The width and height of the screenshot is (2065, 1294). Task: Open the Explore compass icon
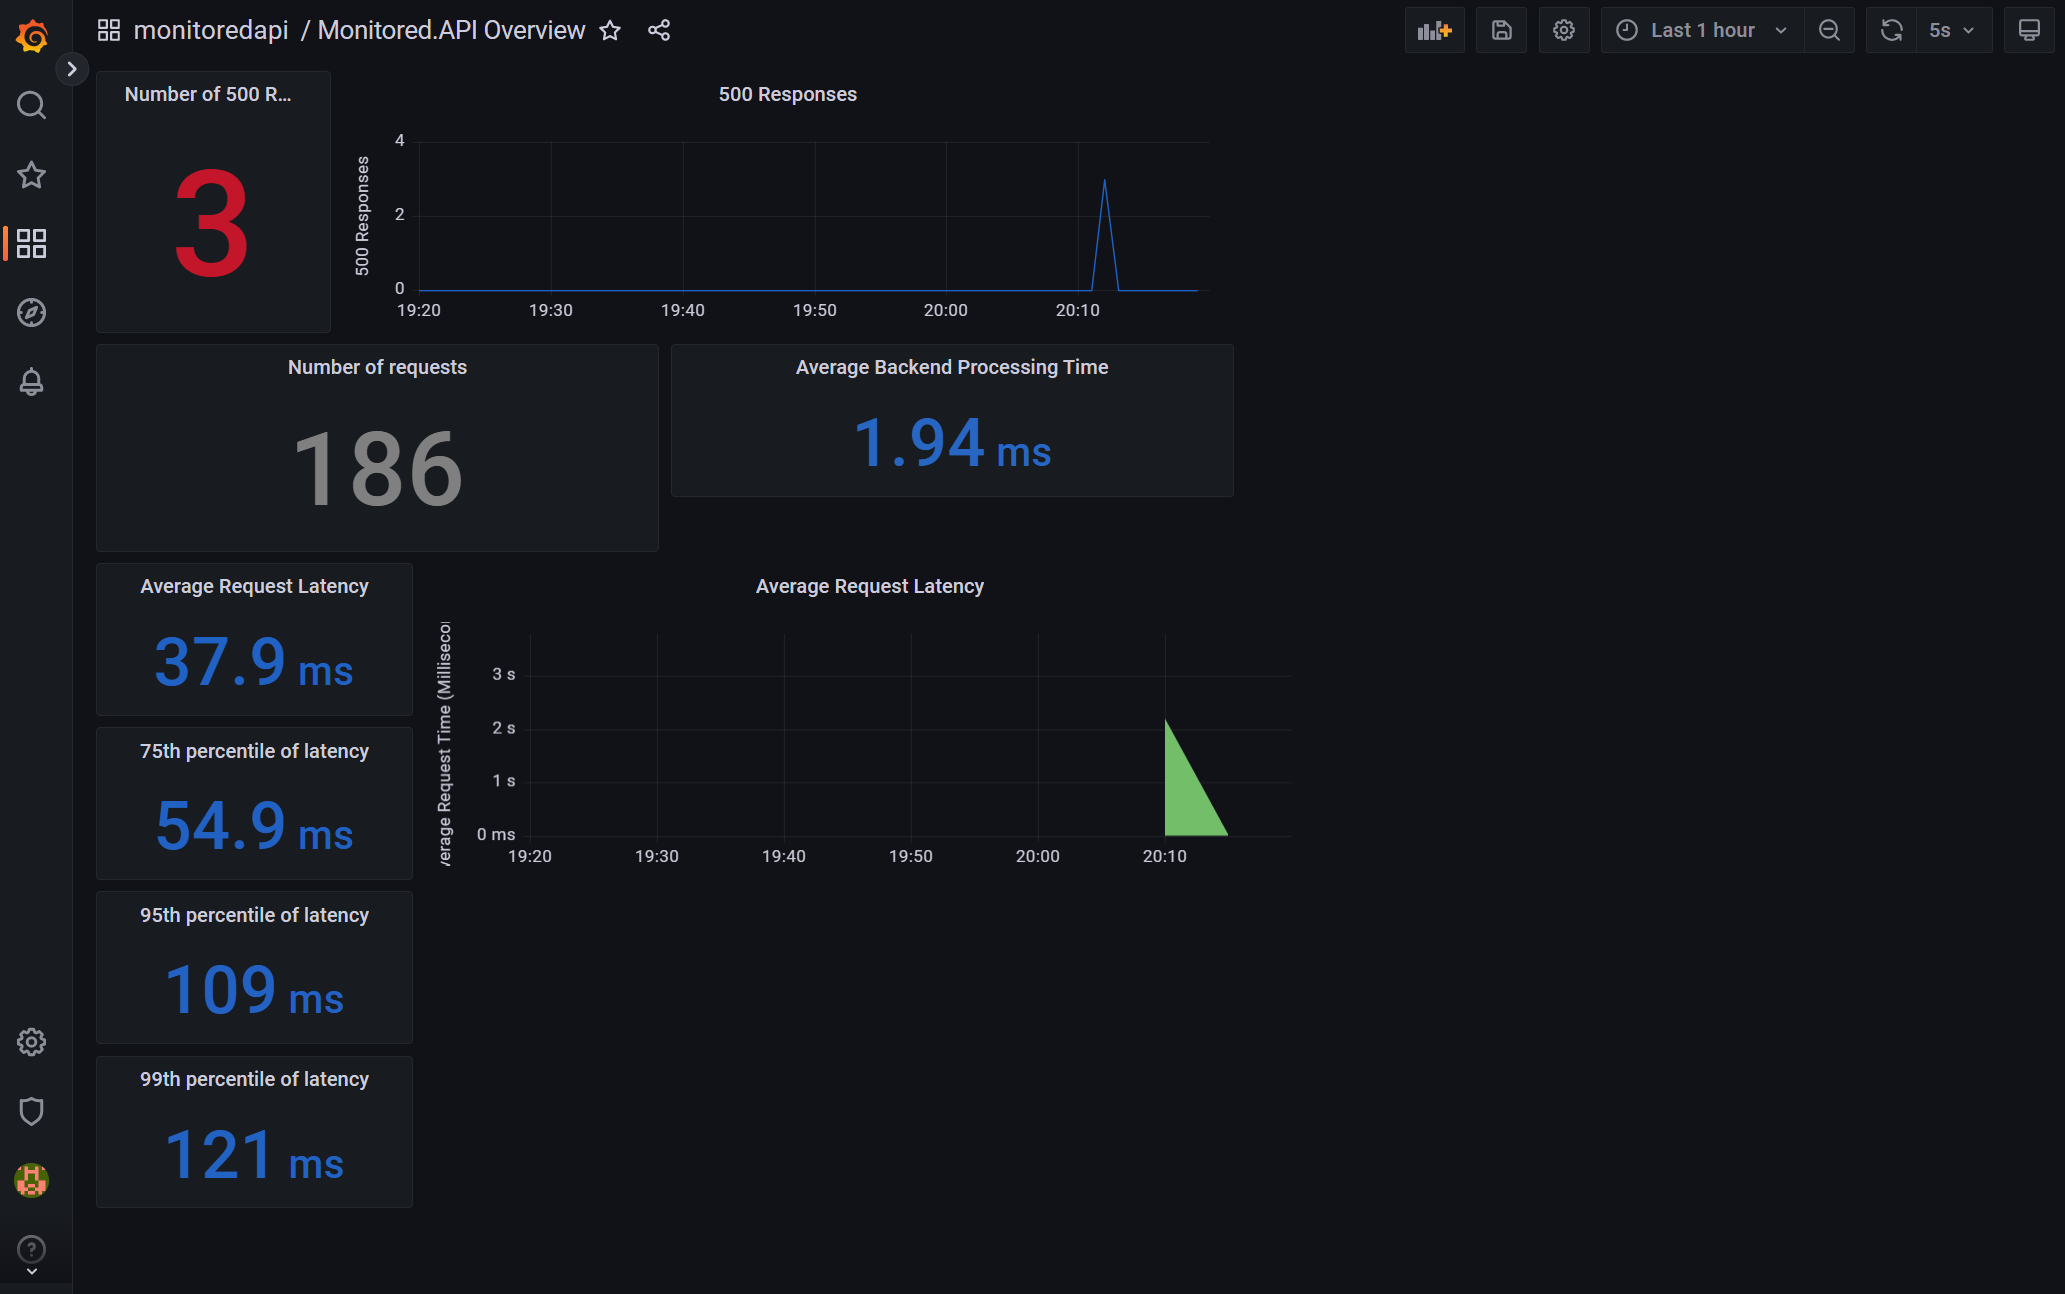pyautogui.click(x=32, y=312)
